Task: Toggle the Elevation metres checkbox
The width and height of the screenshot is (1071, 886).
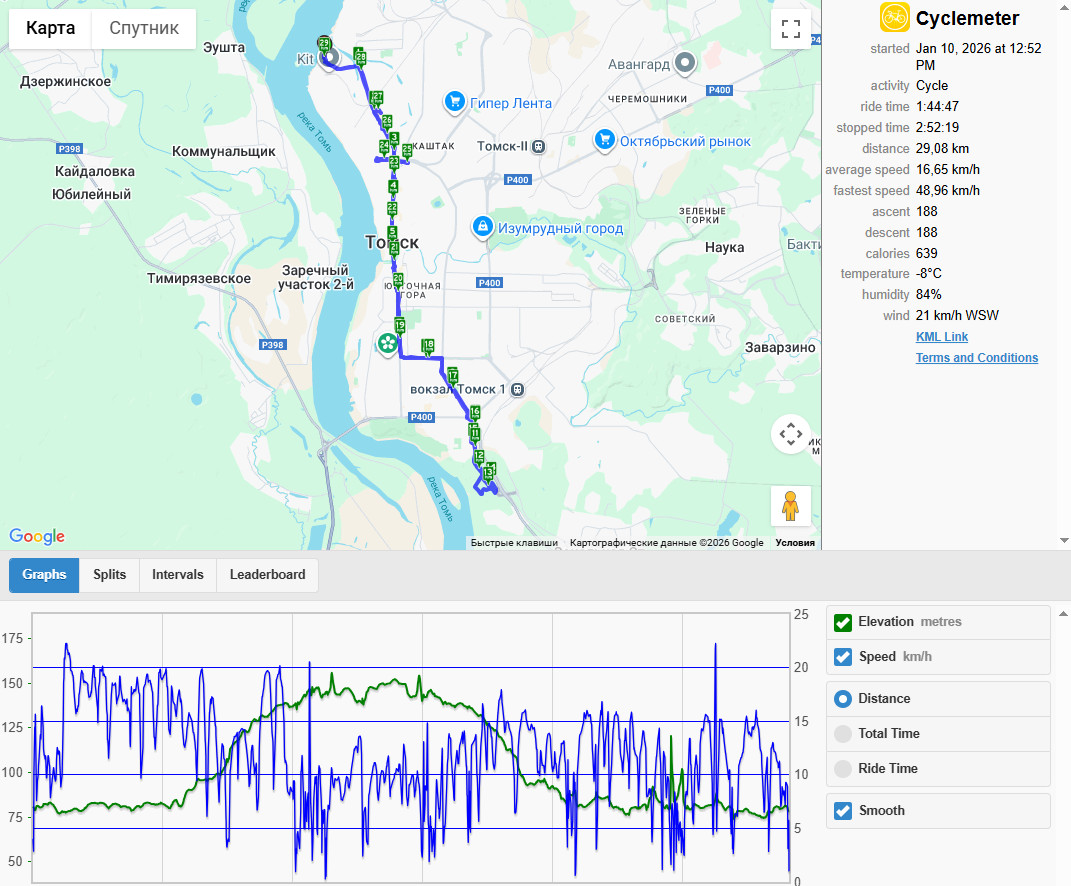Action: (843, 622)
